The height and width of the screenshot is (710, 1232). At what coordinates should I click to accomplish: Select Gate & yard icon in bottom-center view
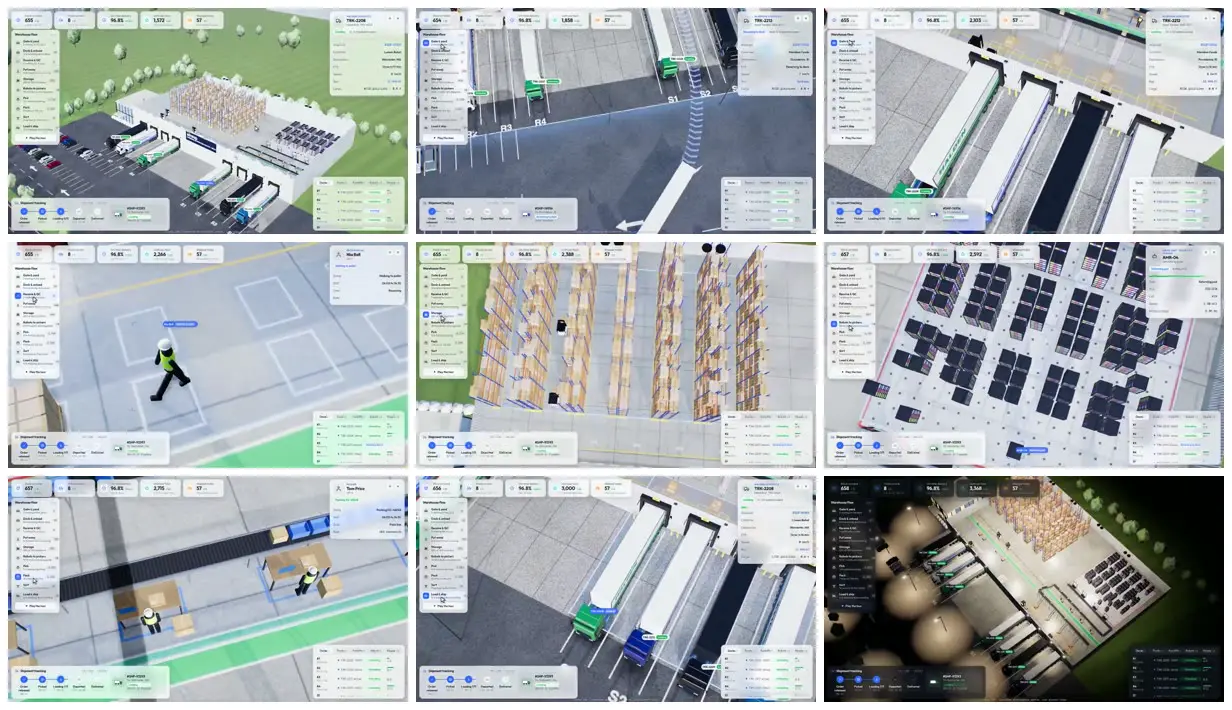click(426, 510)
